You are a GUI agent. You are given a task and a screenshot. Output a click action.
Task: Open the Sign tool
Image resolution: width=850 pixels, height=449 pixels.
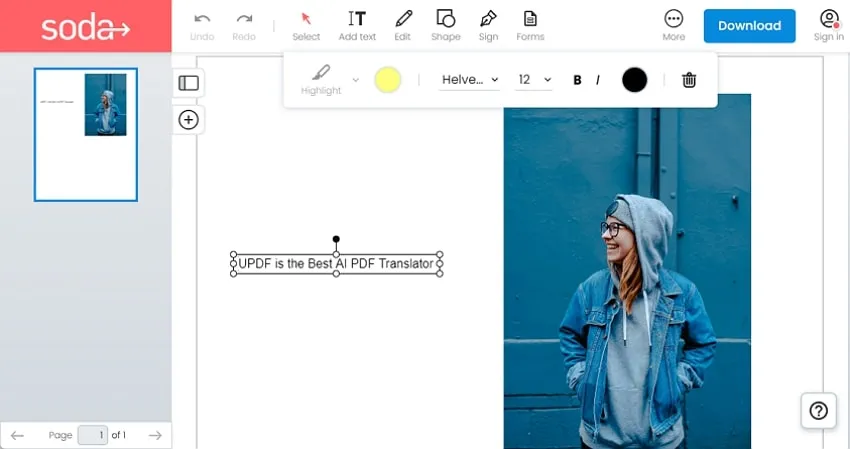488,27
